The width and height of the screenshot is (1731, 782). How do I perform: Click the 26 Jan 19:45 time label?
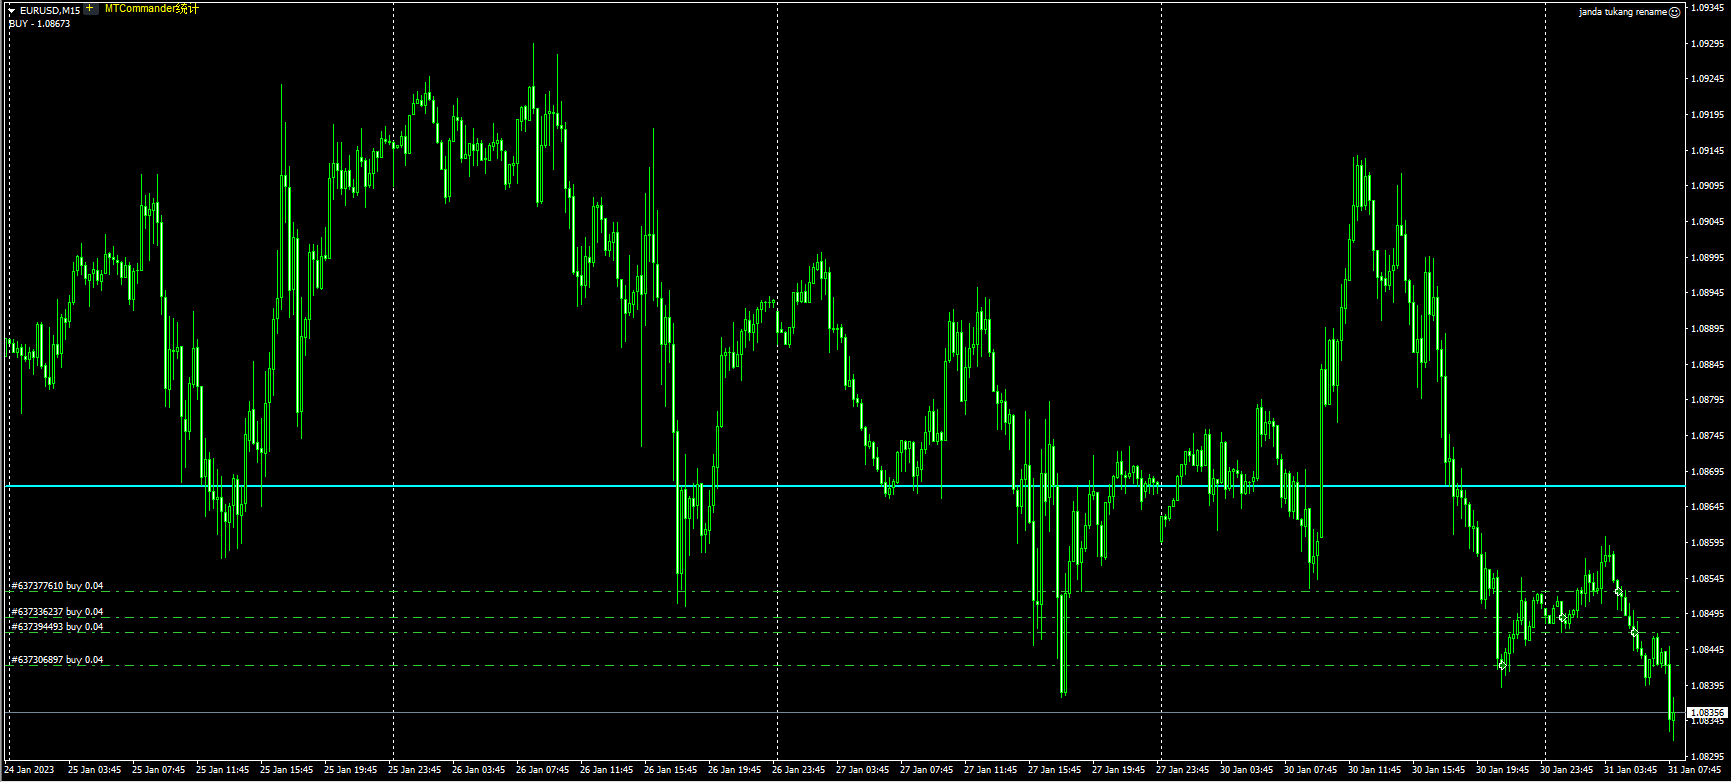pos(736,771)
